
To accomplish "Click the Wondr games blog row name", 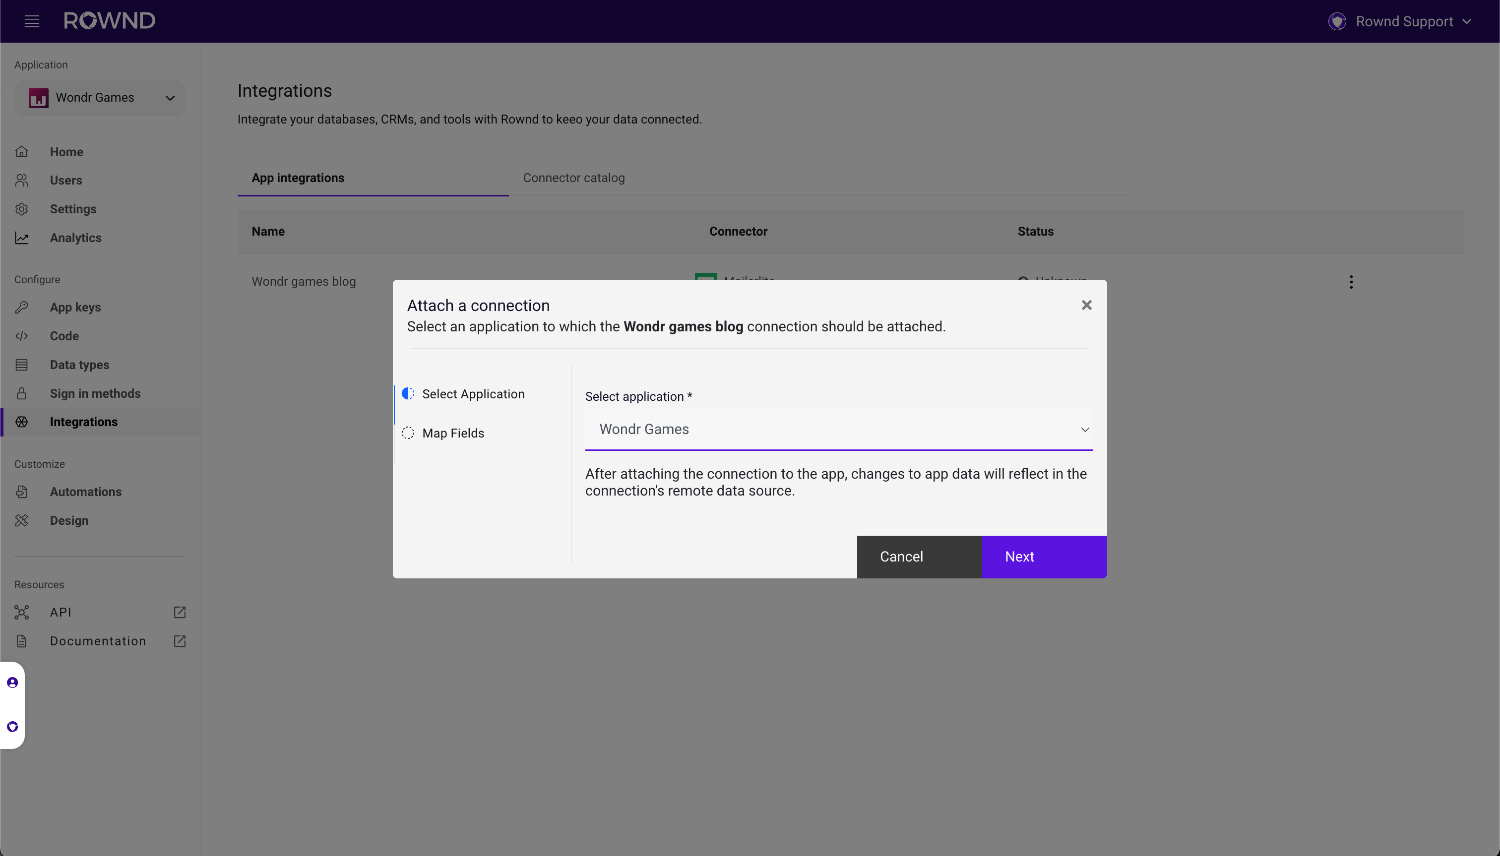I will (x=304, y=282).
